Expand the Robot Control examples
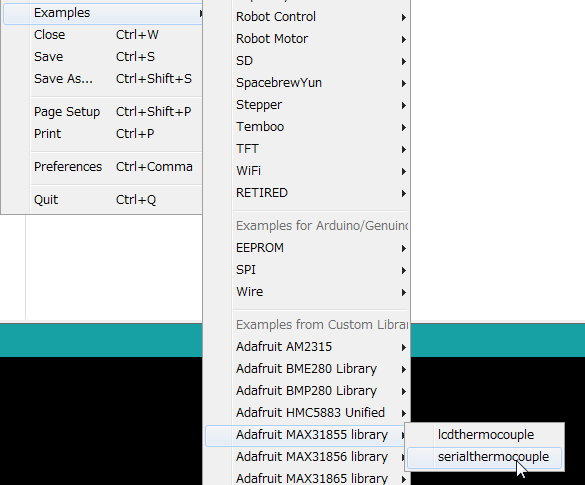The image size is (585, 485). point(308,17)
